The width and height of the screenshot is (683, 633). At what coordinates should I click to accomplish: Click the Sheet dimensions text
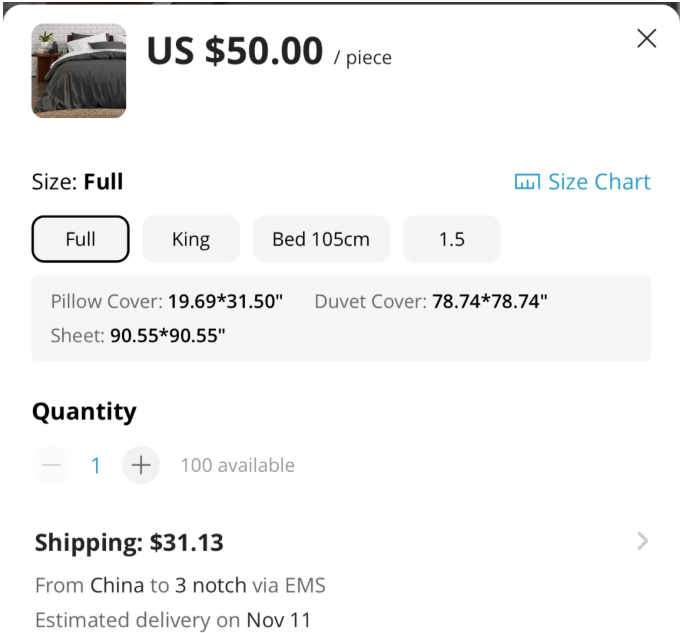[138, 336]
